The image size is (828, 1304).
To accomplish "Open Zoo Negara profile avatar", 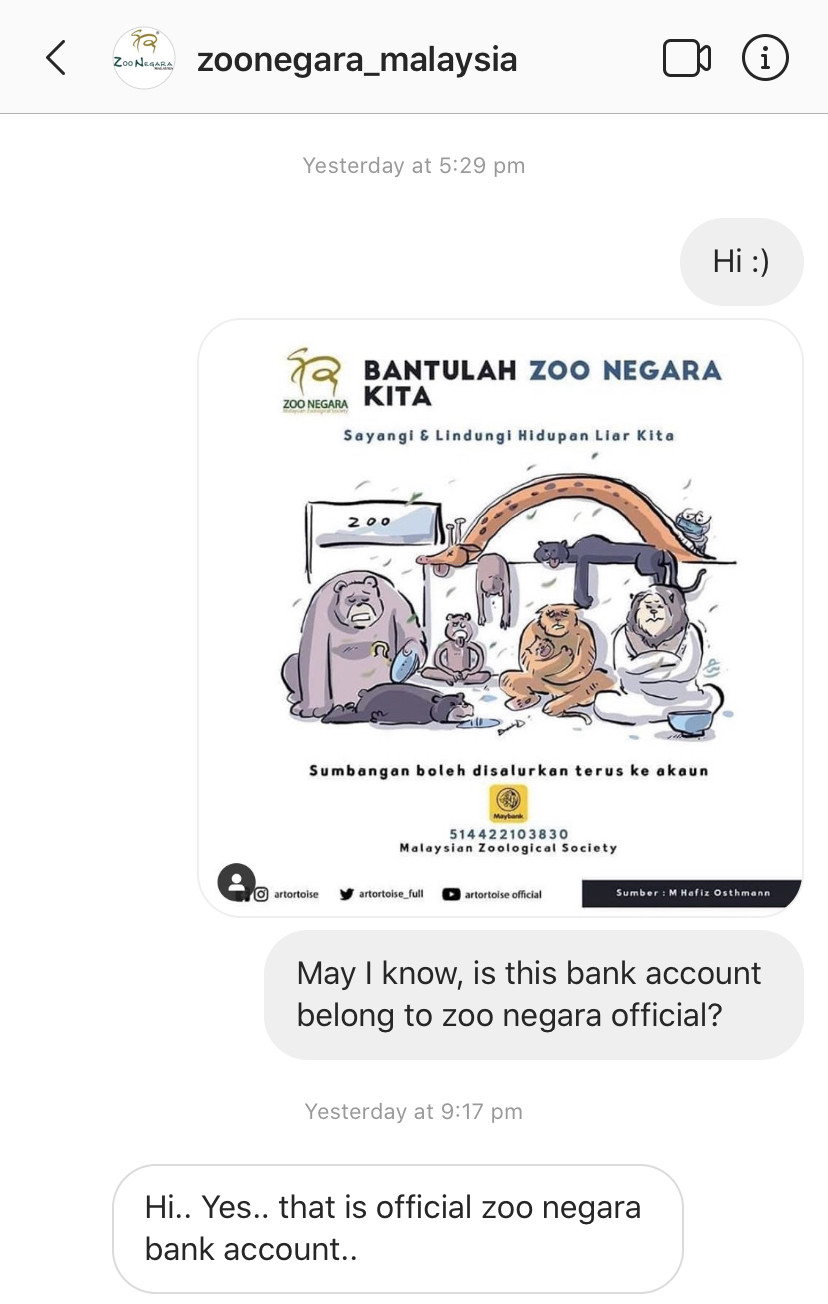I will (x=144, y=58).
